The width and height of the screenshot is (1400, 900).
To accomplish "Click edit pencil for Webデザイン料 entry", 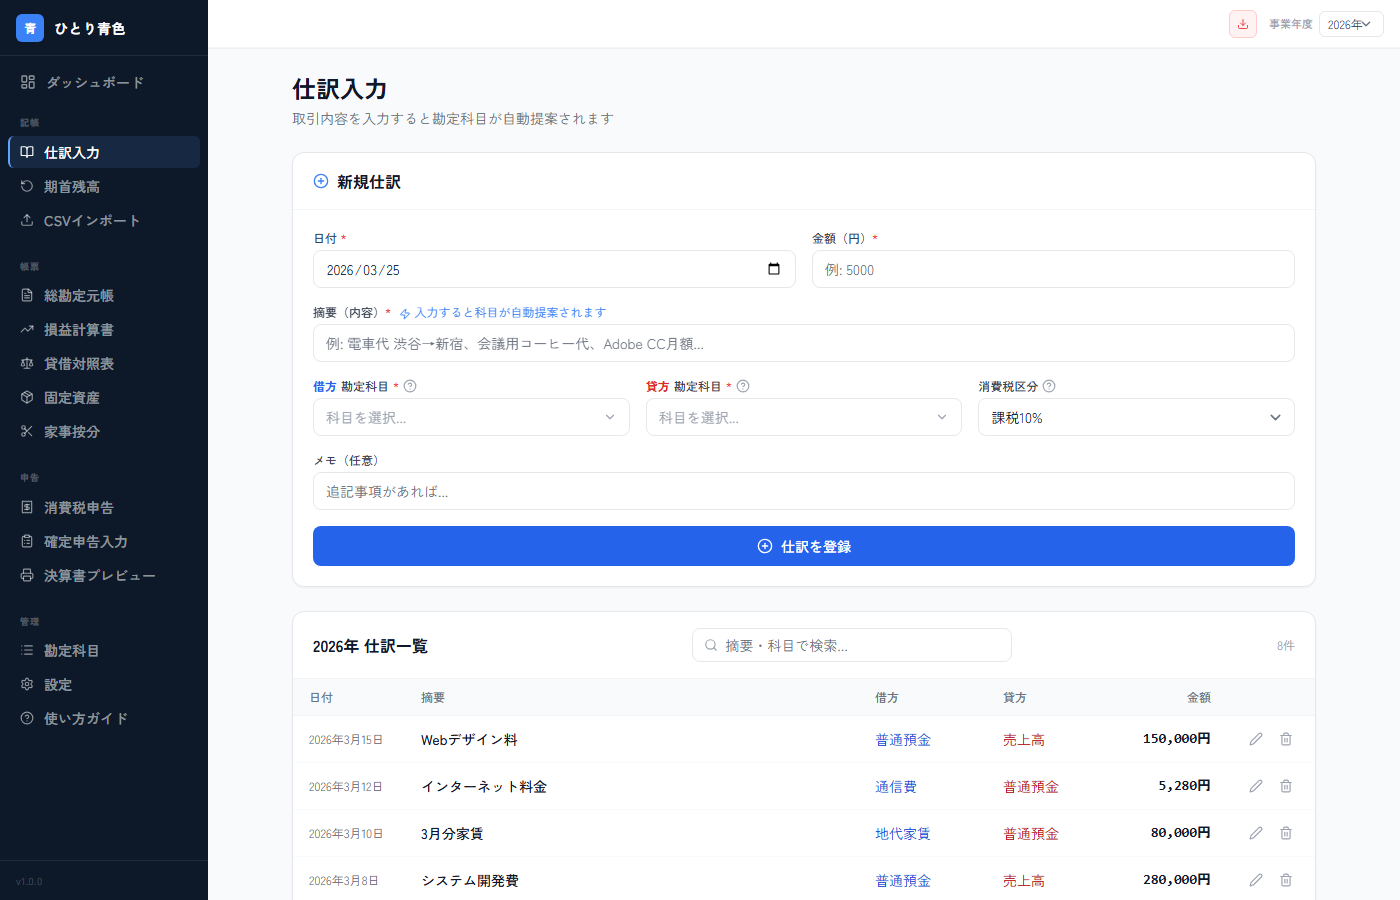I will [x=1256, y=739].
